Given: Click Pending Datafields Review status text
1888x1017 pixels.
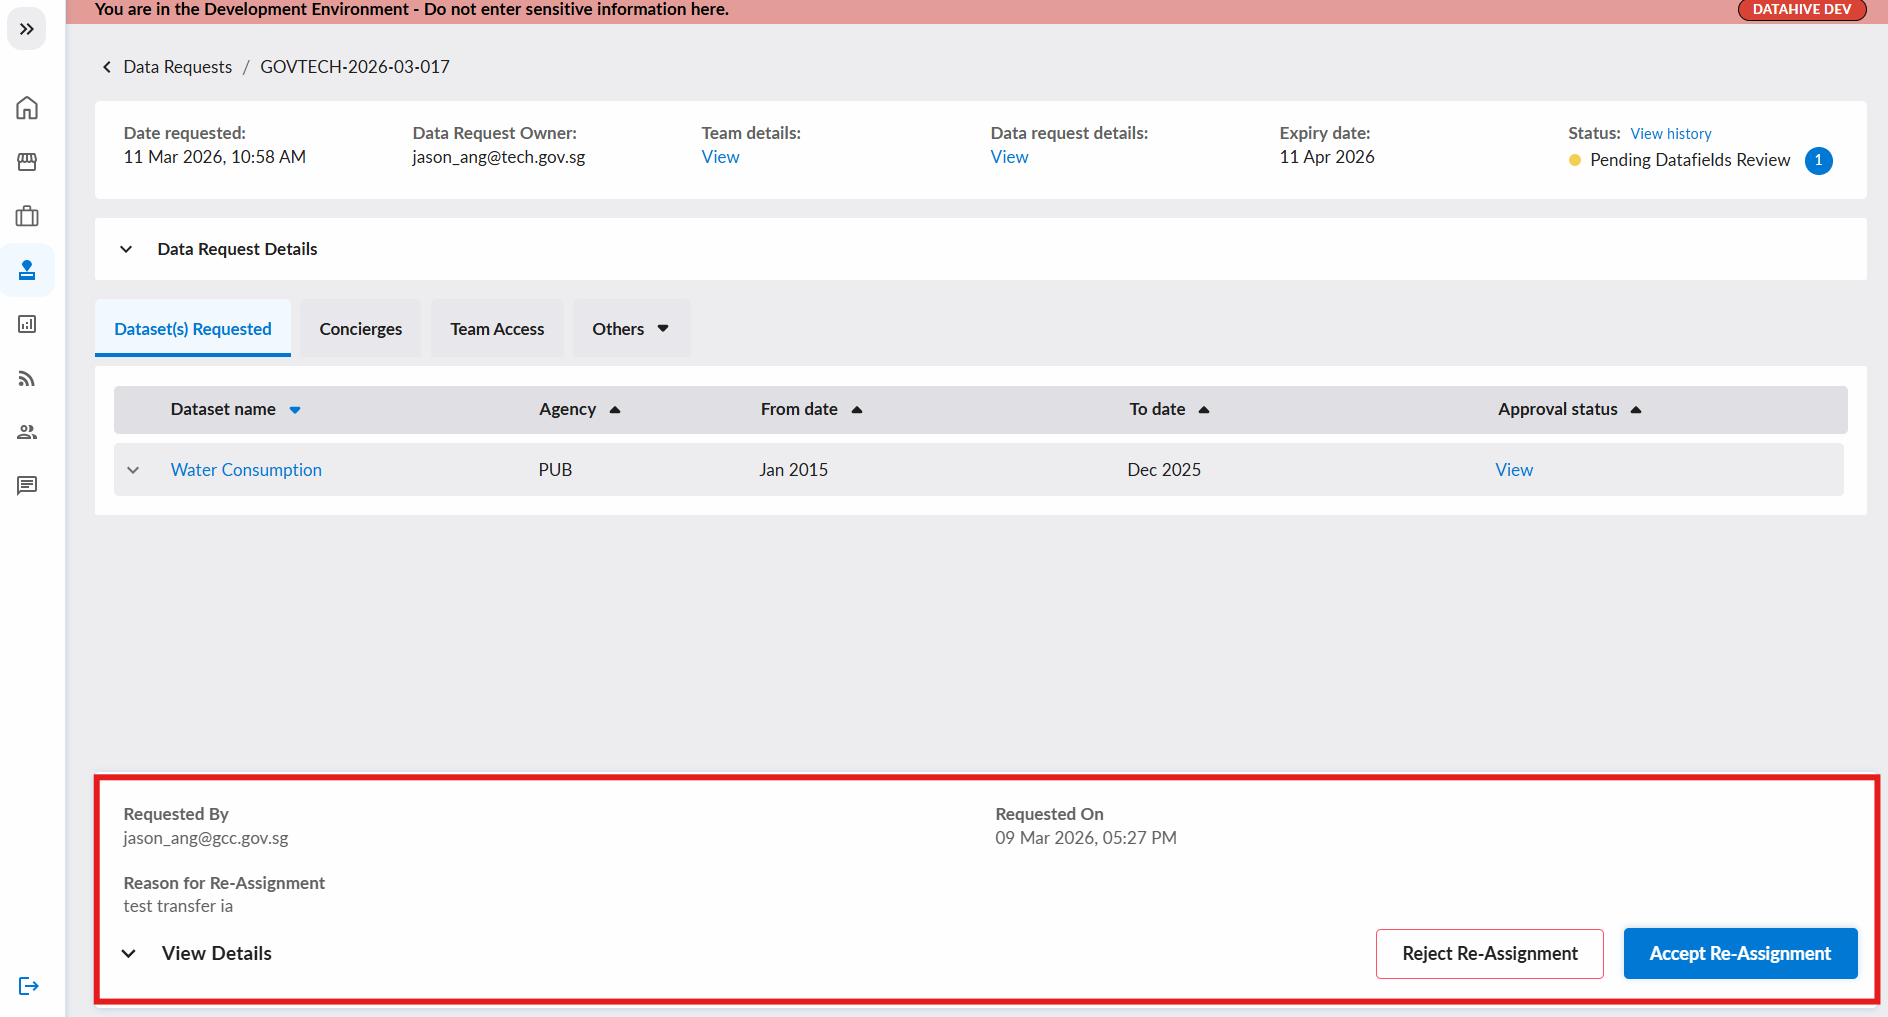Looking at the screenshot, I should coord(1690,160).
